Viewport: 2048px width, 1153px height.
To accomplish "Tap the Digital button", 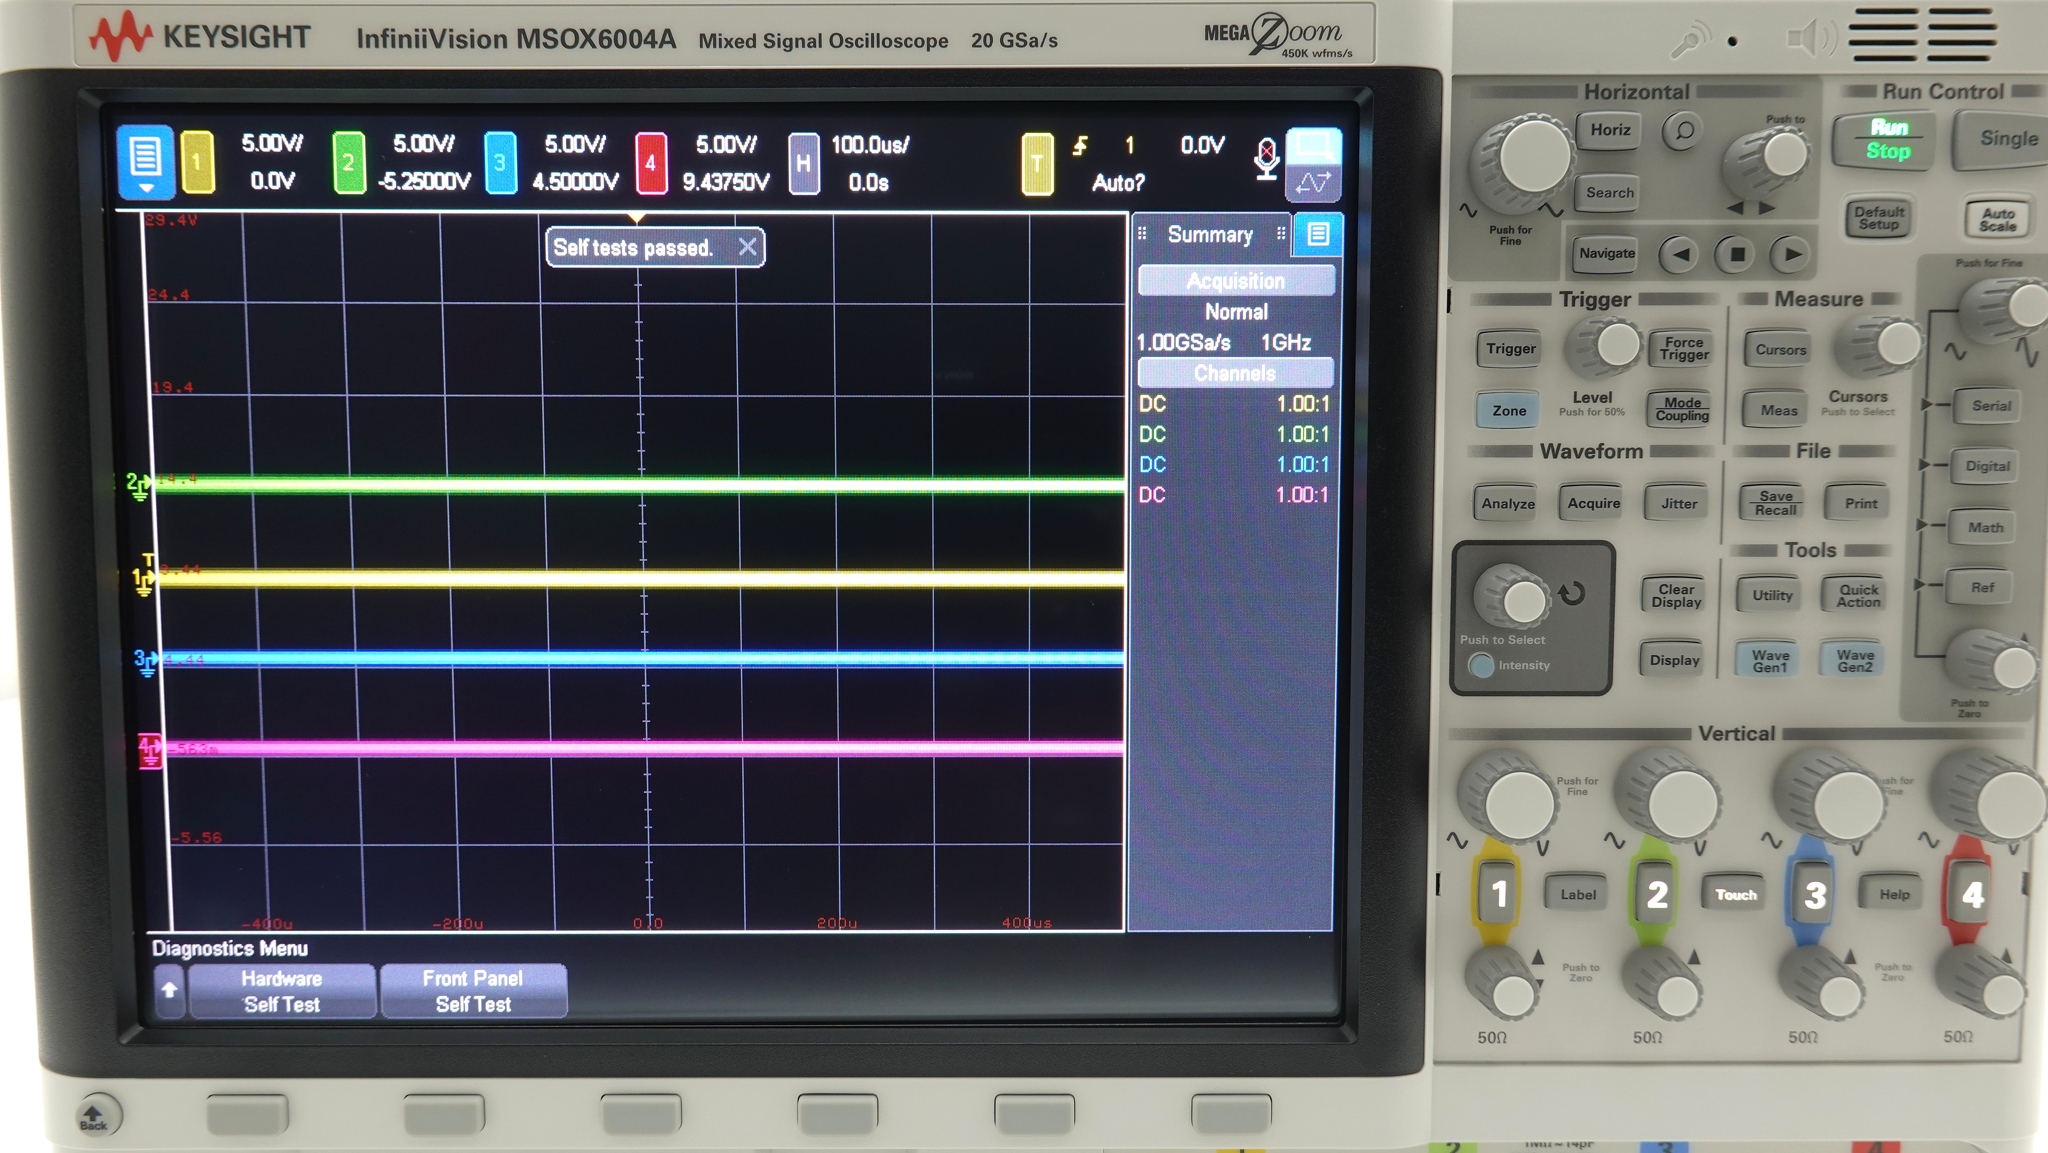I will tap(1987, 466).
